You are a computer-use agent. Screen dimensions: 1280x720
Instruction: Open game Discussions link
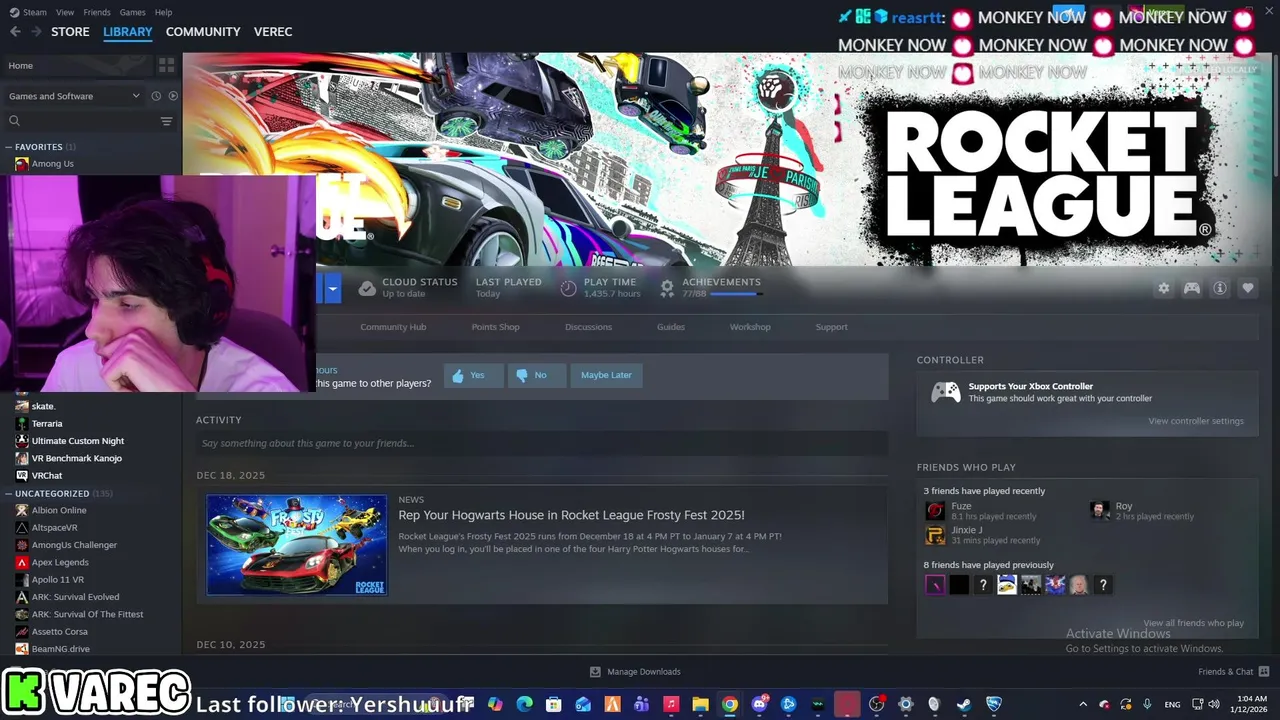[588, 327]
